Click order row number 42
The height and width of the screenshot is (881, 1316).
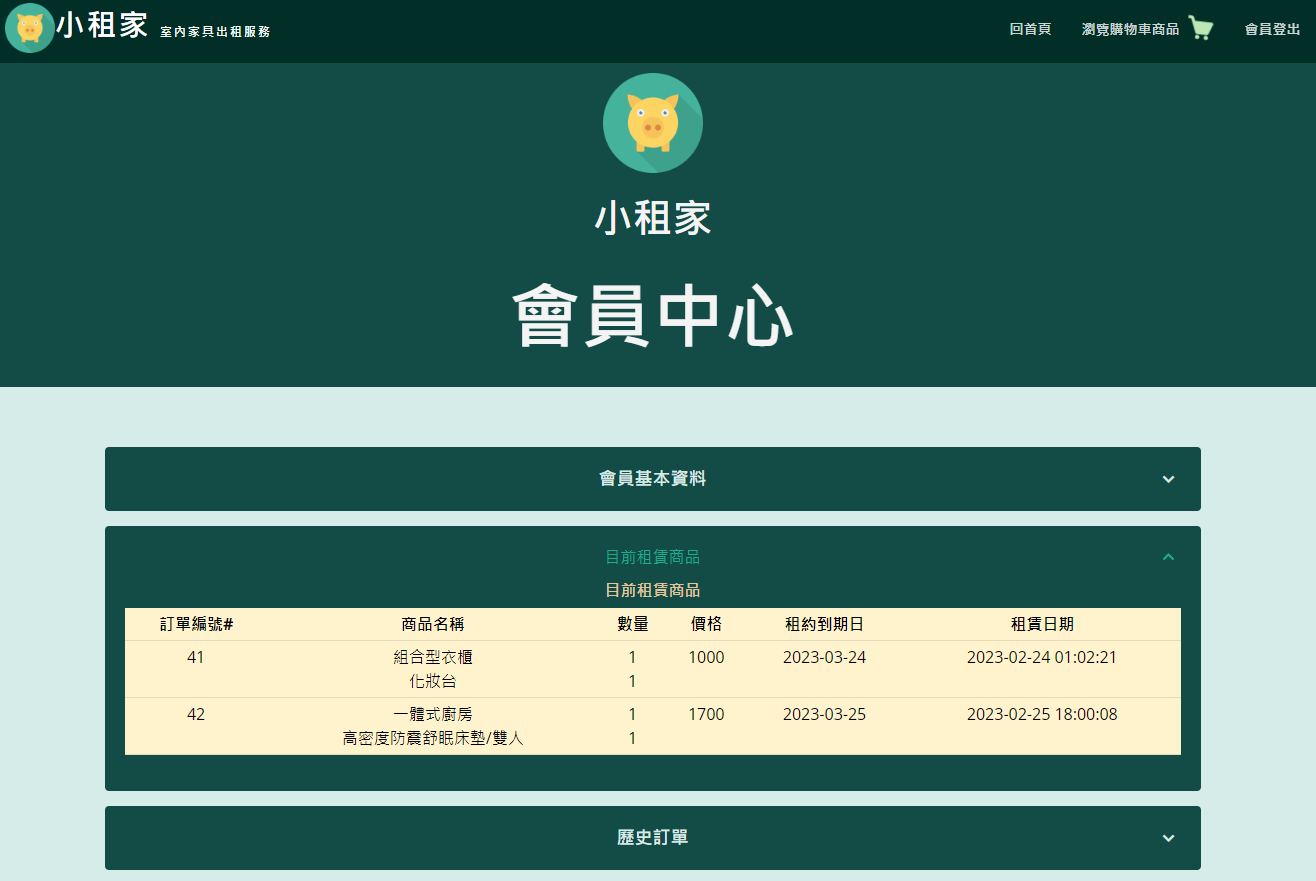pos(196,714)
